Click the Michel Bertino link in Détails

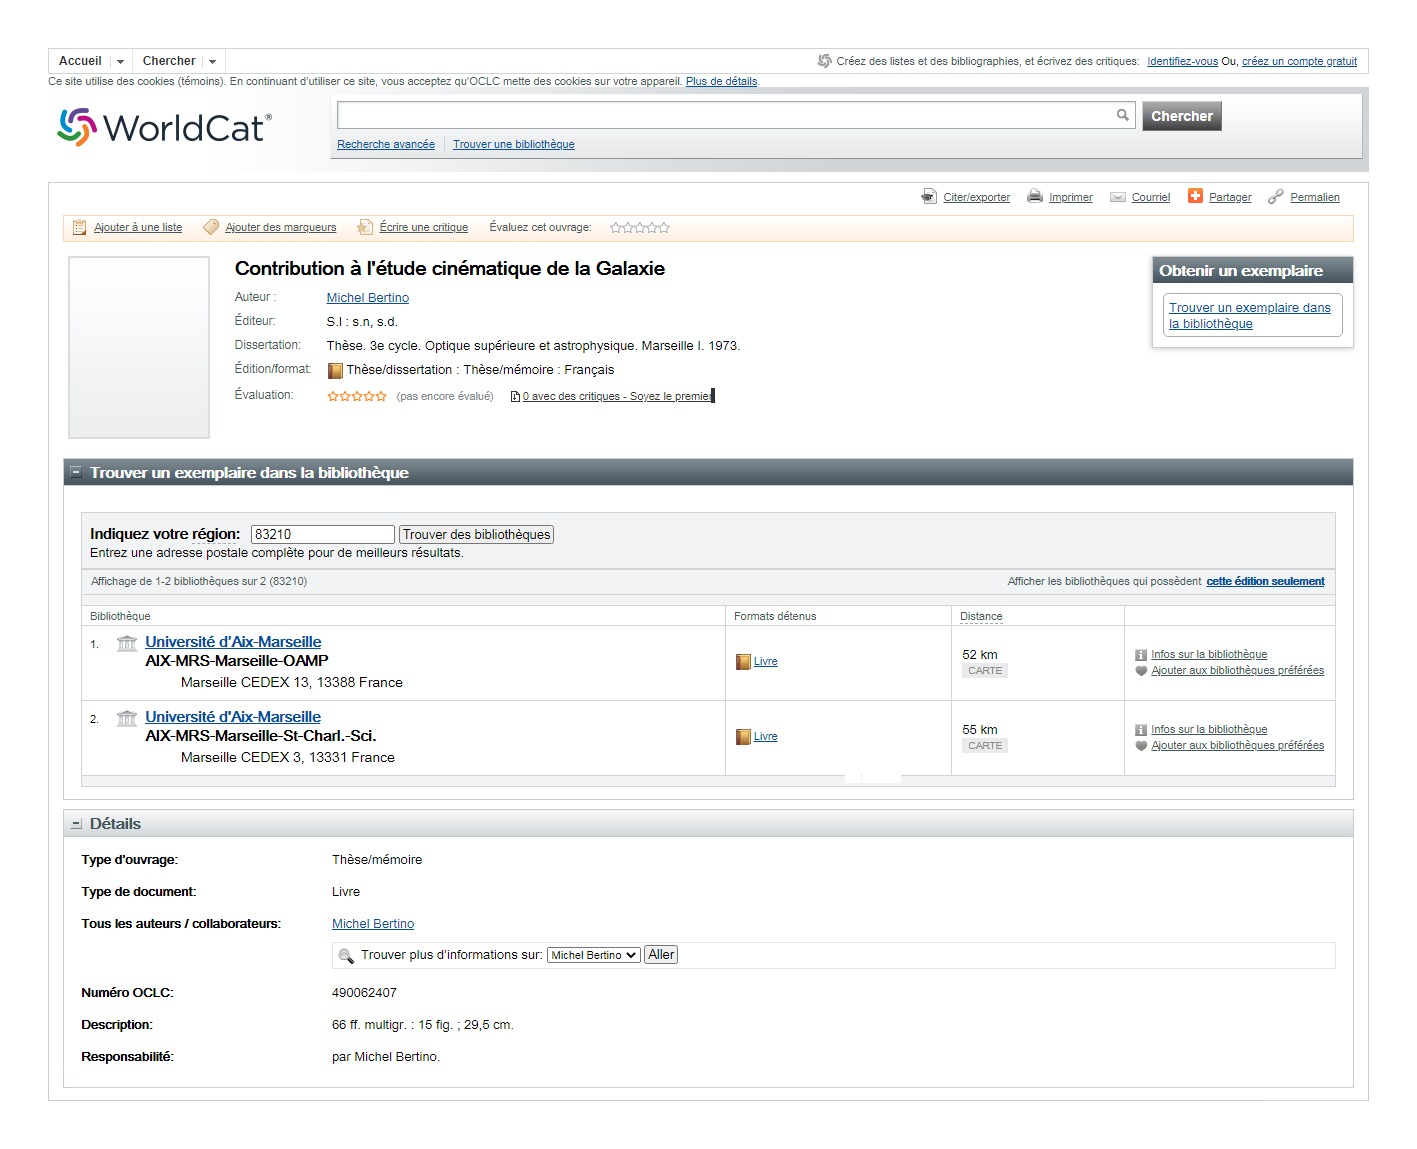[x=373, y=924]
